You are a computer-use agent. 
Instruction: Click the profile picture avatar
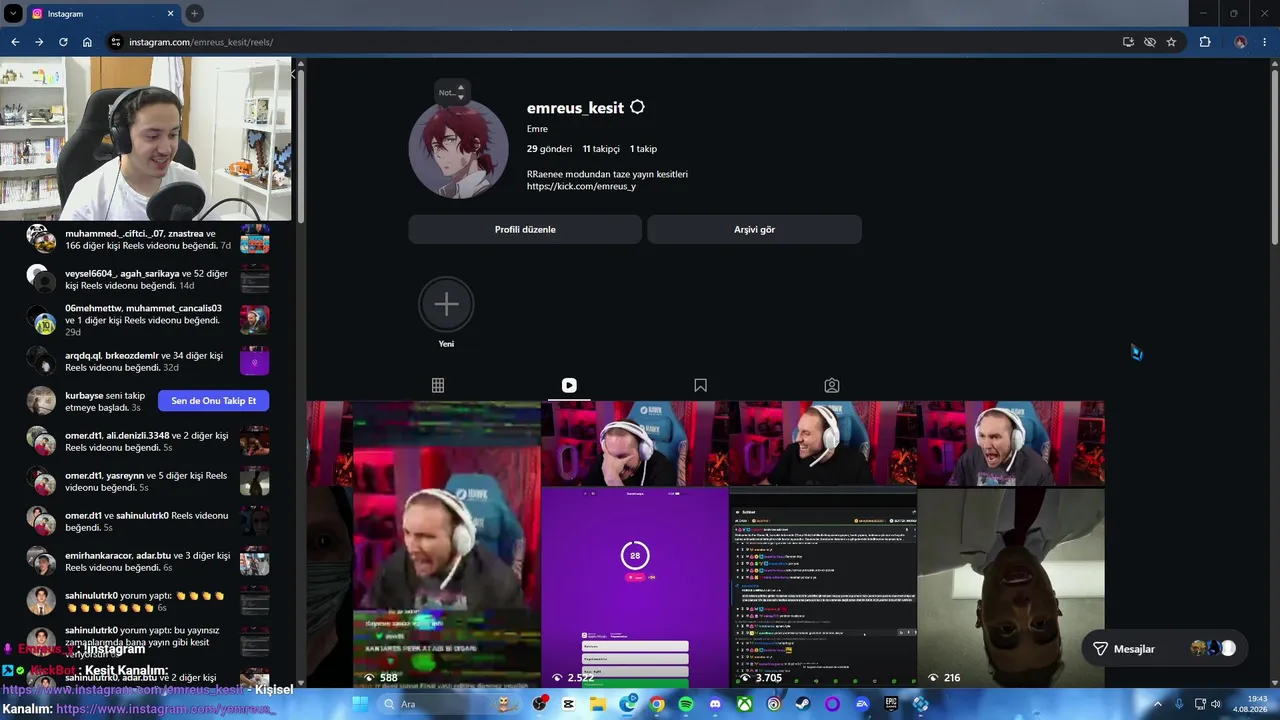click(458, 149)
